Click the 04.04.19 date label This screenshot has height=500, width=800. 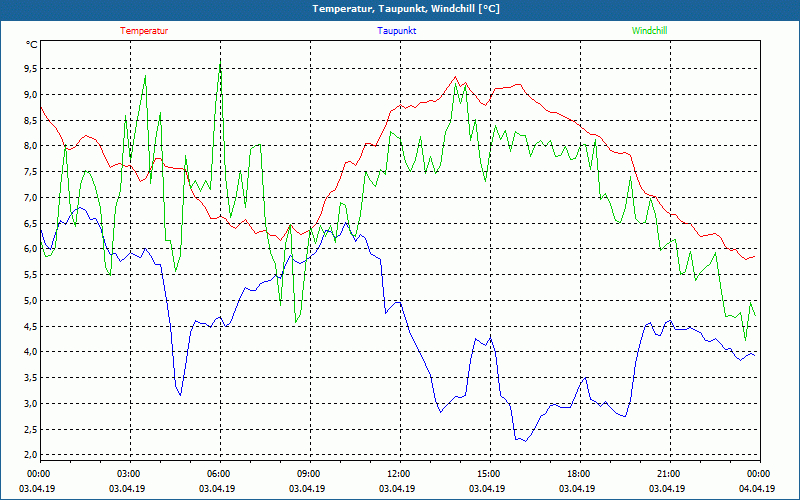[x=757, y=489]
